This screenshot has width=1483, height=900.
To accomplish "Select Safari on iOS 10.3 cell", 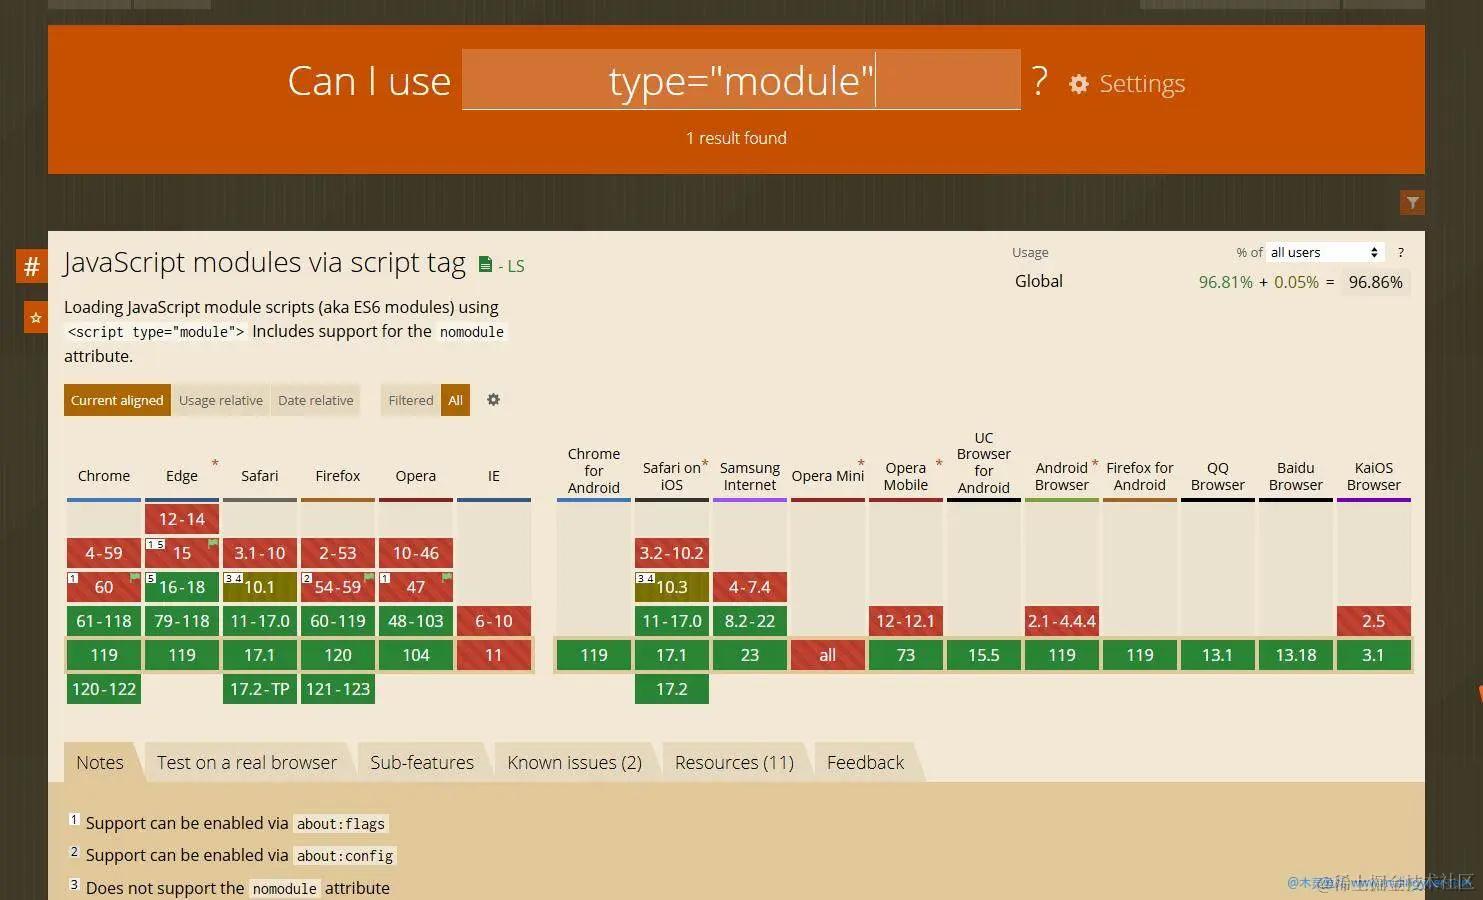I will 672,587.
